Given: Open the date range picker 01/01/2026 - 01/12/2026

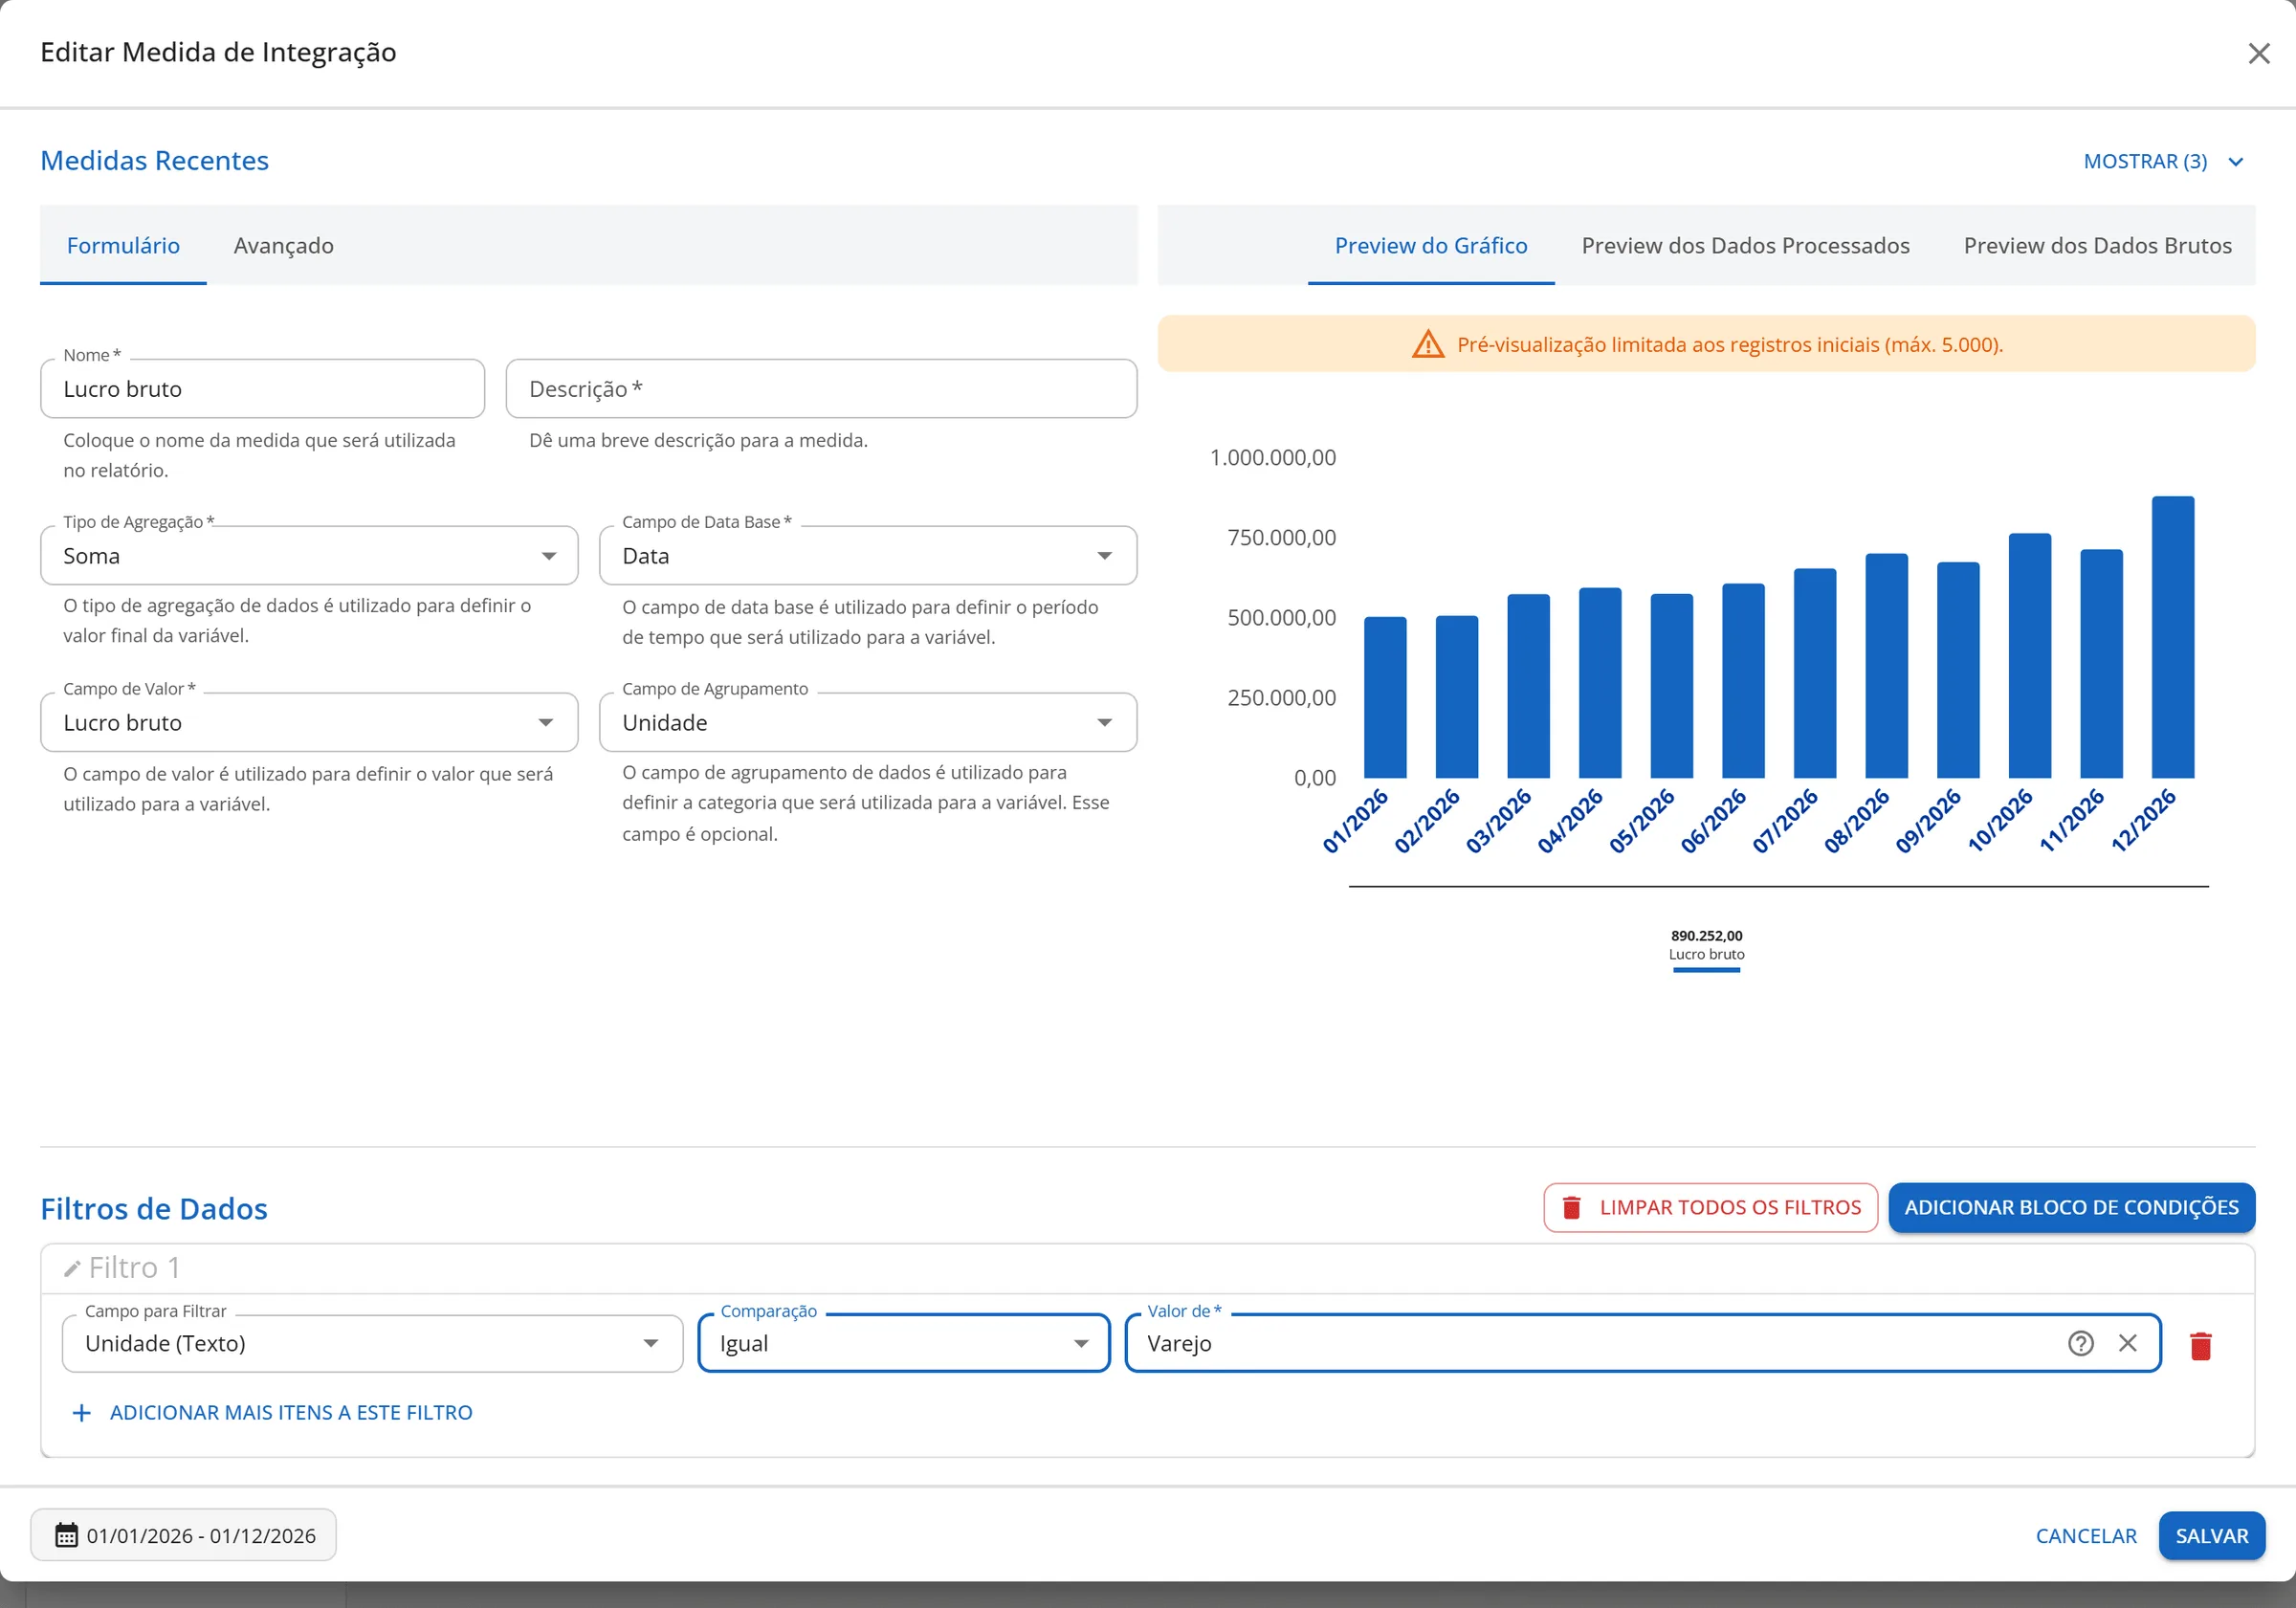Looking at the screenshot, I should [x=184, y=1535].
